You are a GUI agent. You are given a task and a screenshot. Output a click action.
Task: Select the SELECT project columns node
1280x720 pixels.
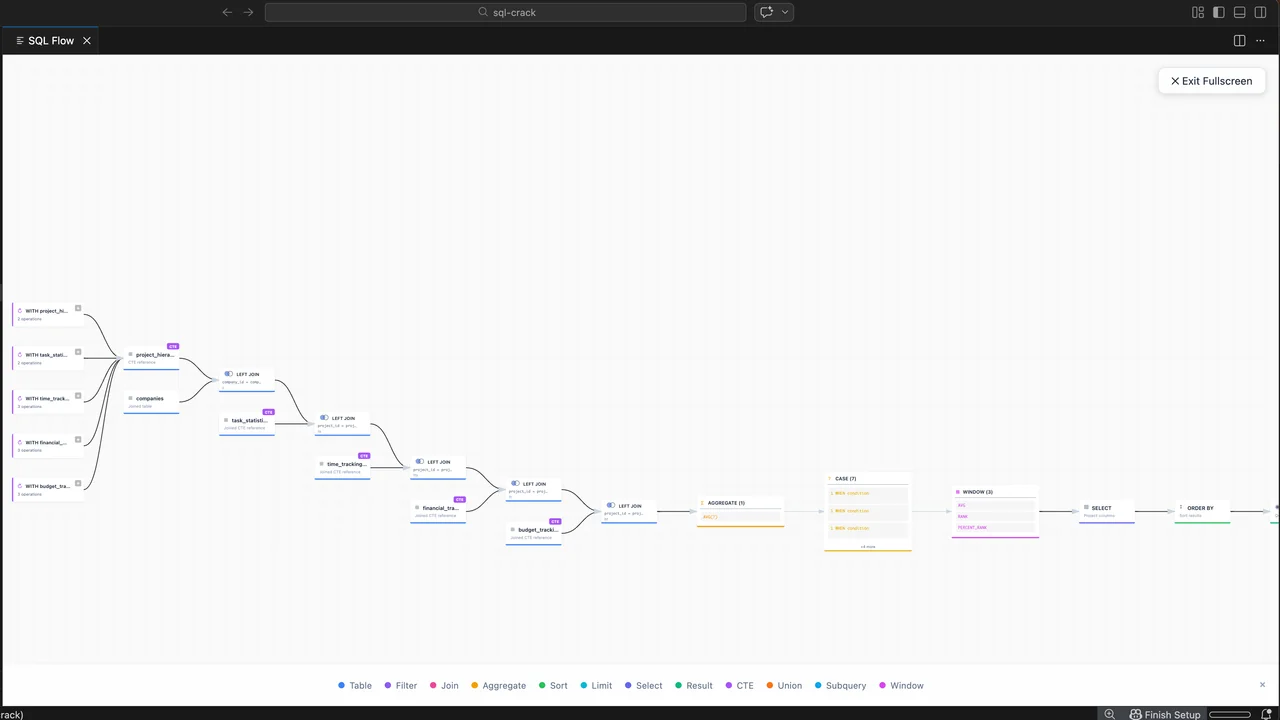[x=1107, y=511]
